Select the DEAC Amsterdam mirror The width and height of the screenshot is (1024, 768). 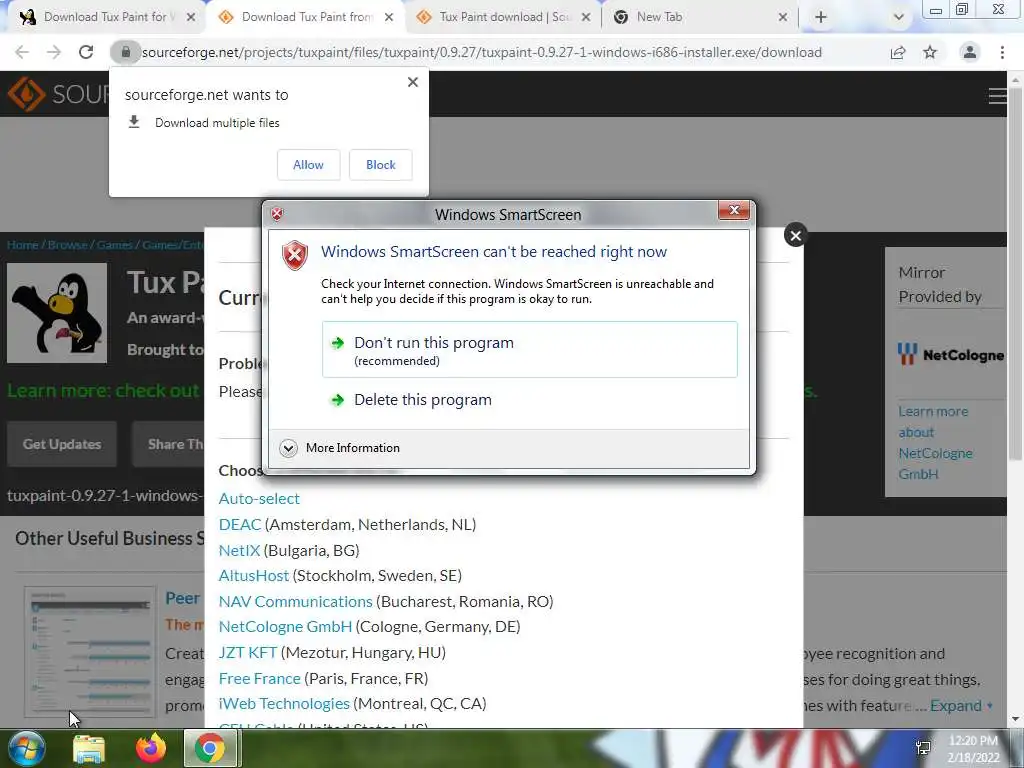coord(240,524)
